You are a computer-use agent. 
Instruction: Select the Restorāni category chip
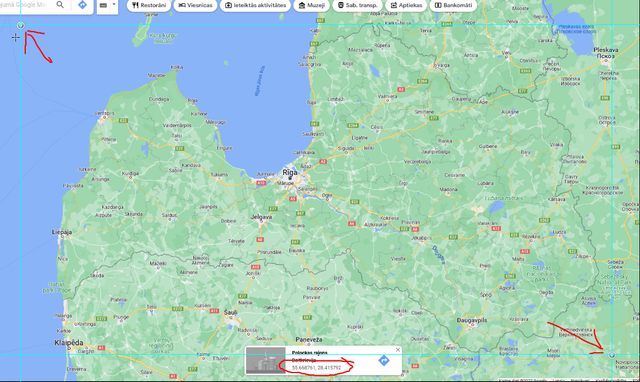pyautogui.click(x=149, y=5)
